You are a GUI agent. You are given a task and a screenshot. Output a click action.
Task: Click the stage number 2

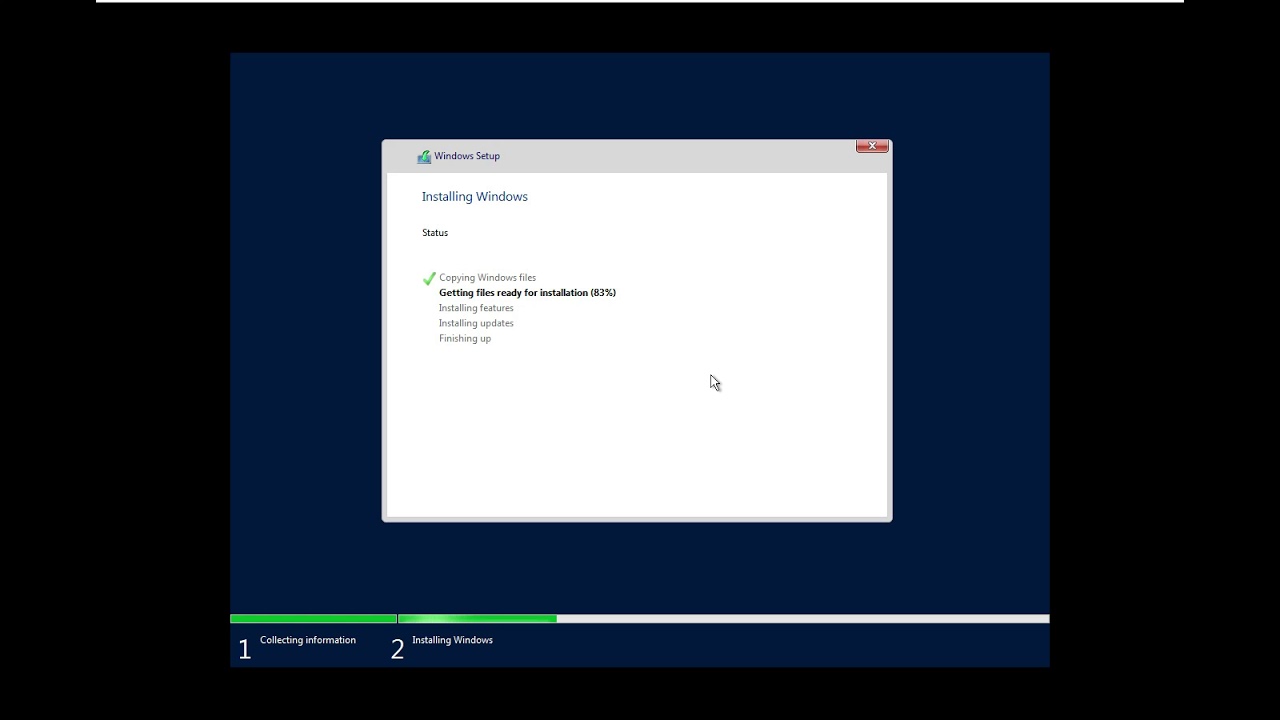tap(397, 650)
